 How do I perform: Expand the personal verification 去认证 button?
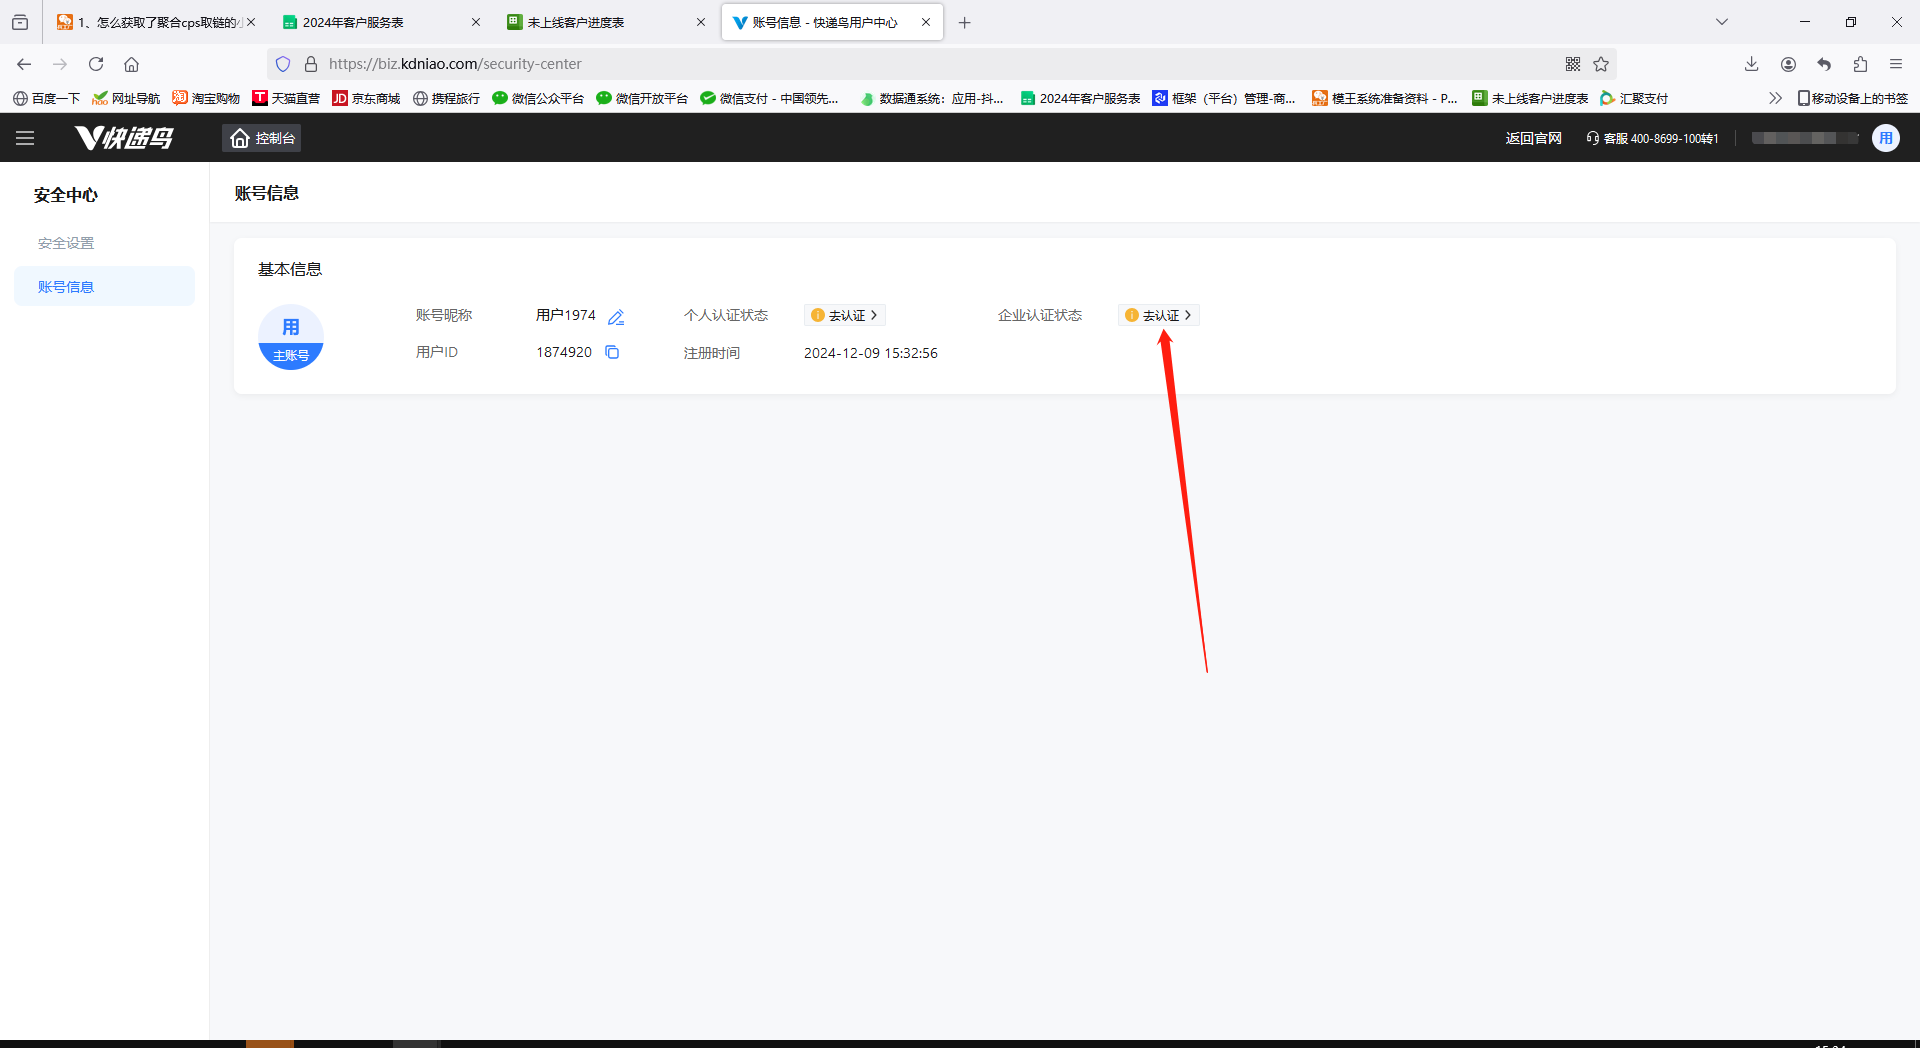[845, 315]
